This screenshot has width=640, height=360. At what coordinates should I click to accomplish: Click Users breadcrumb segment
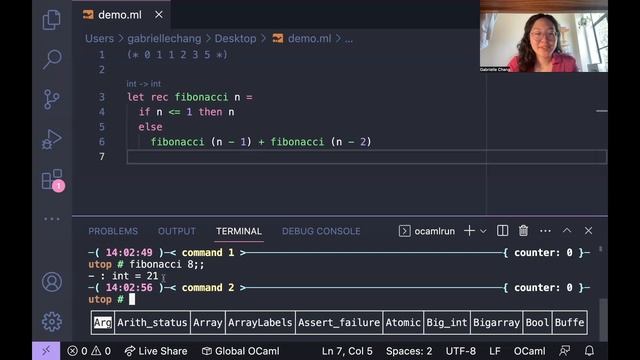99,39
